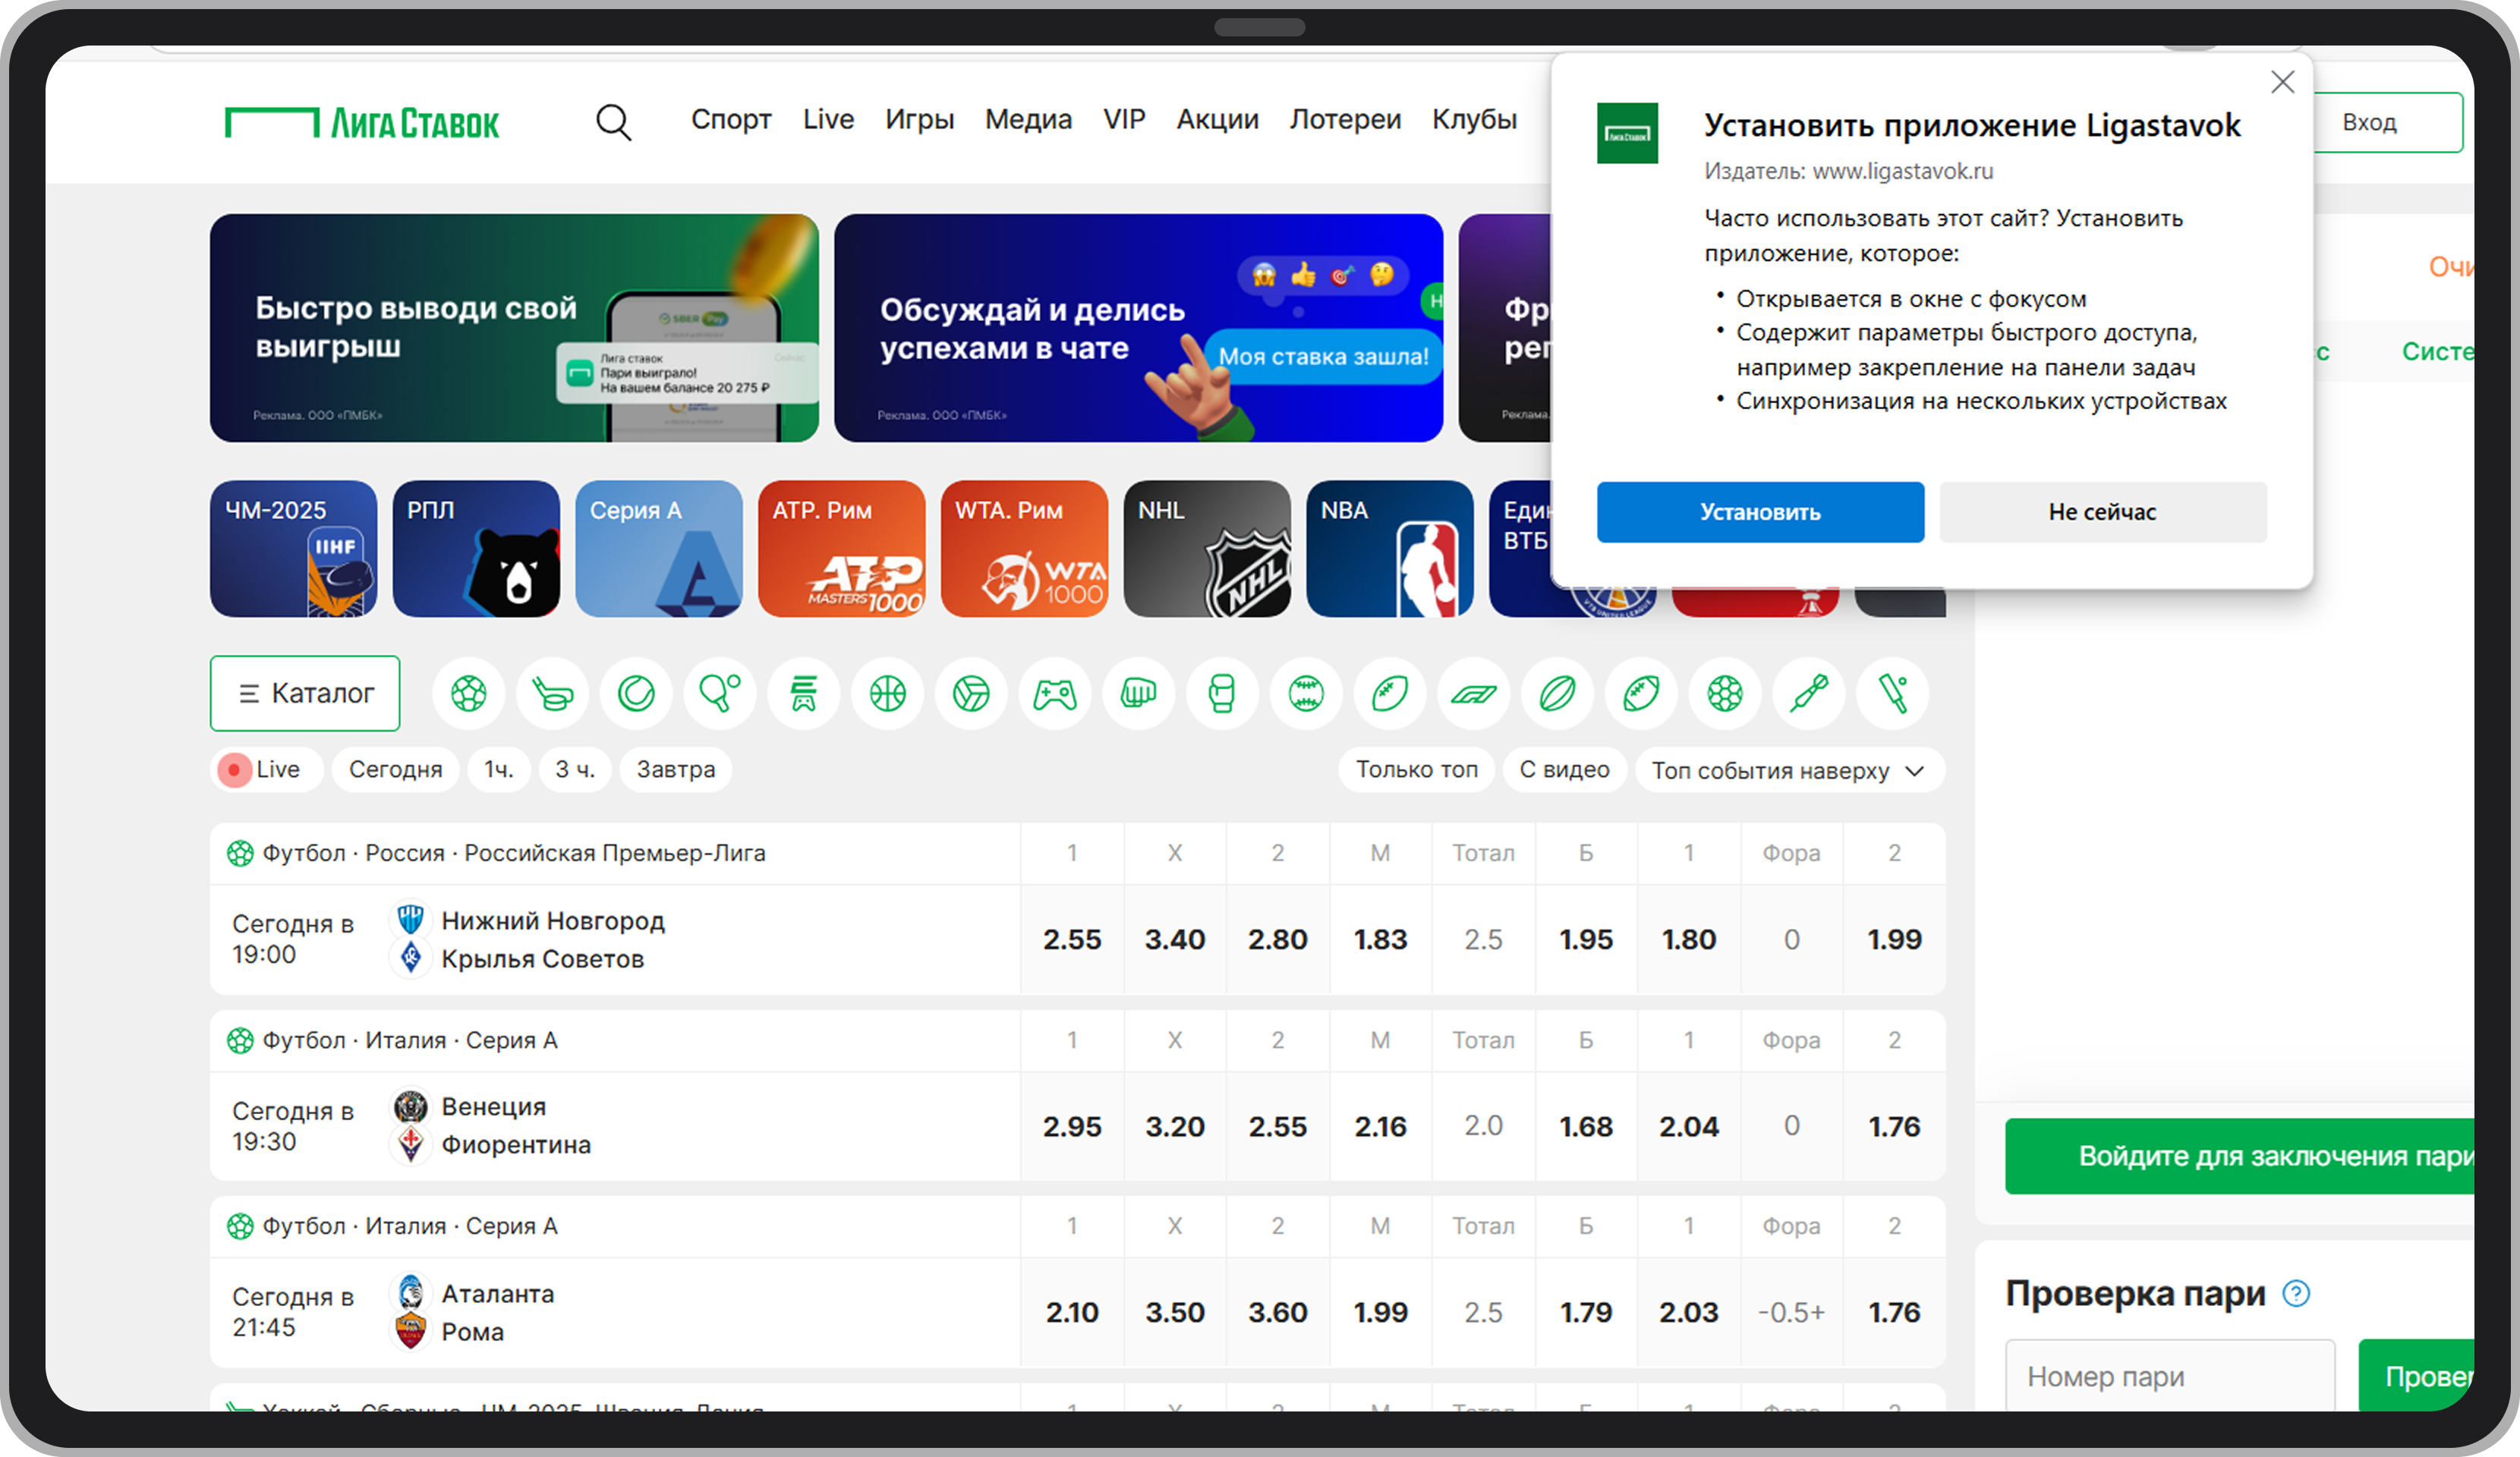Open search with the magnifier icon
2520x1457 pixels.
tap(613, 122)
